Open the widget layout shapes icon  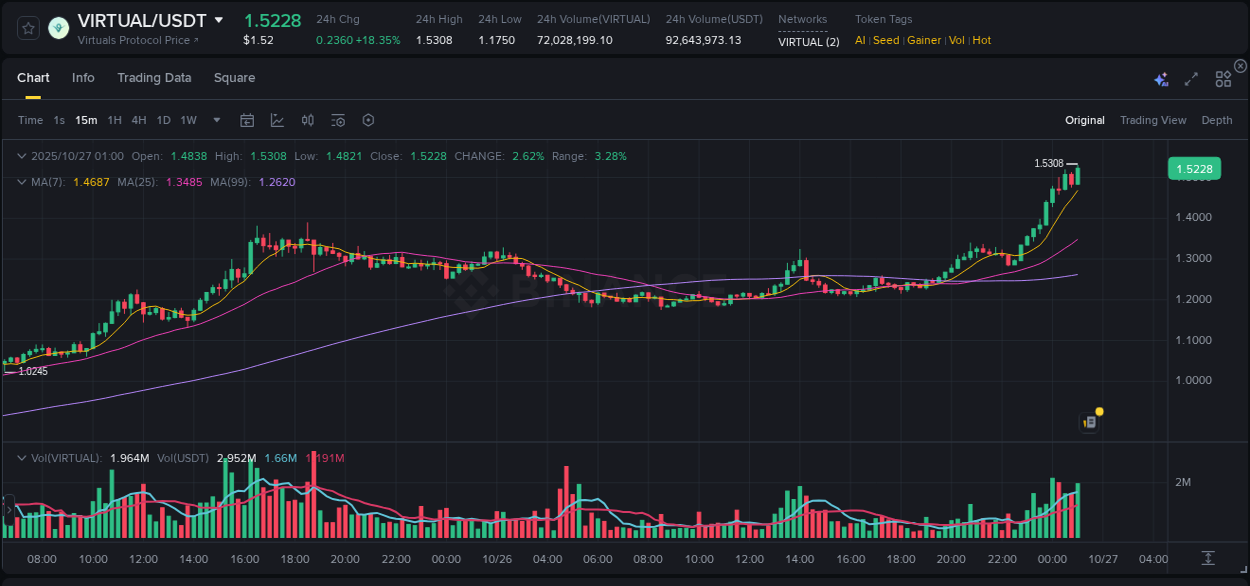coord(1222,78)
